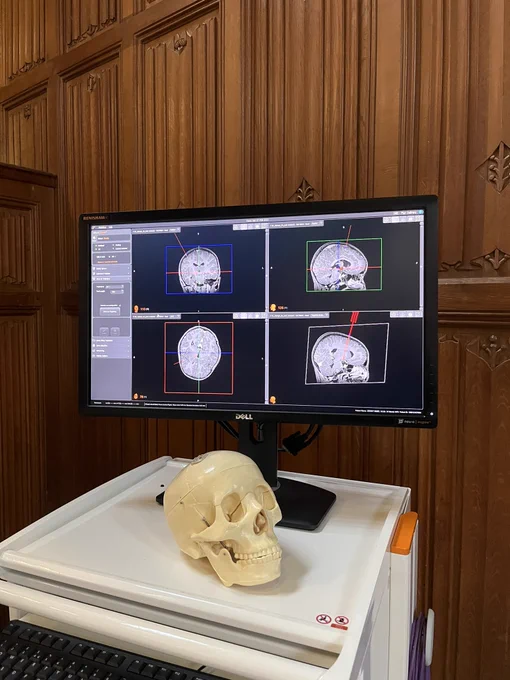Screen dimensions: 510x680
Task: Expand the first collapsed section in the lower sidebar group
Action: tap(111, 340)
